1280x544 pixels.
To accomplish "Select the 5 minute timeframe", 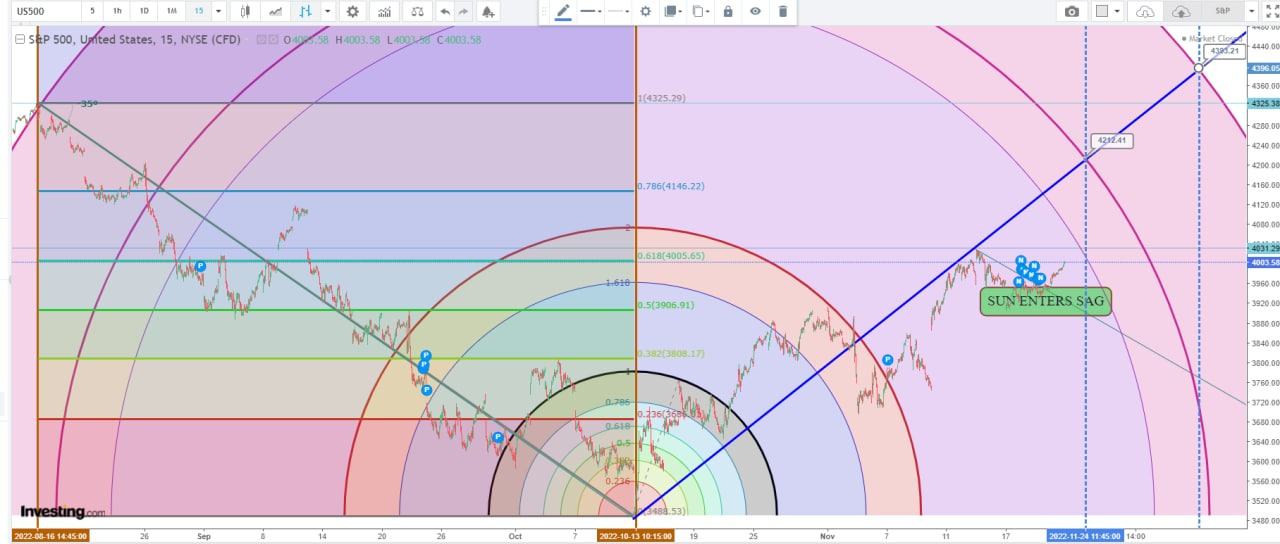I will pyautogui.click(x=92, y=11).
